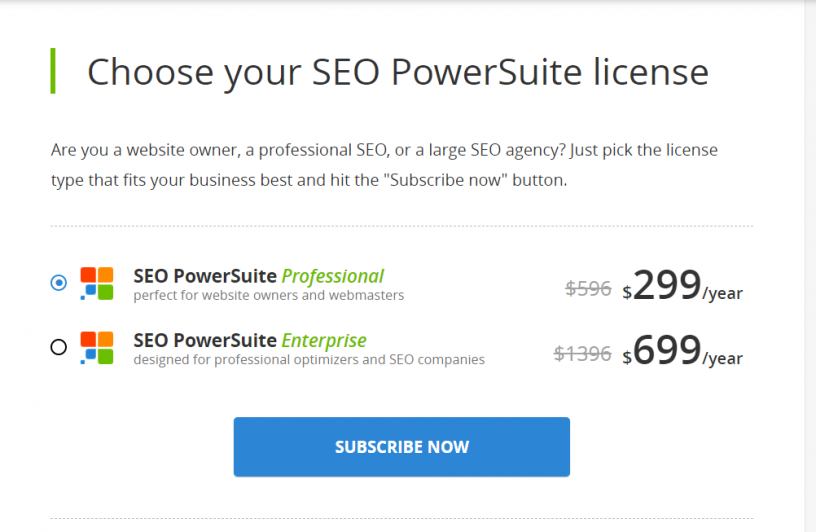Select the SEO PowerSuite Enterprise radio button
The height and width of the screenshot is (532, 816).
pyautogui.click(x=59, y=347)
